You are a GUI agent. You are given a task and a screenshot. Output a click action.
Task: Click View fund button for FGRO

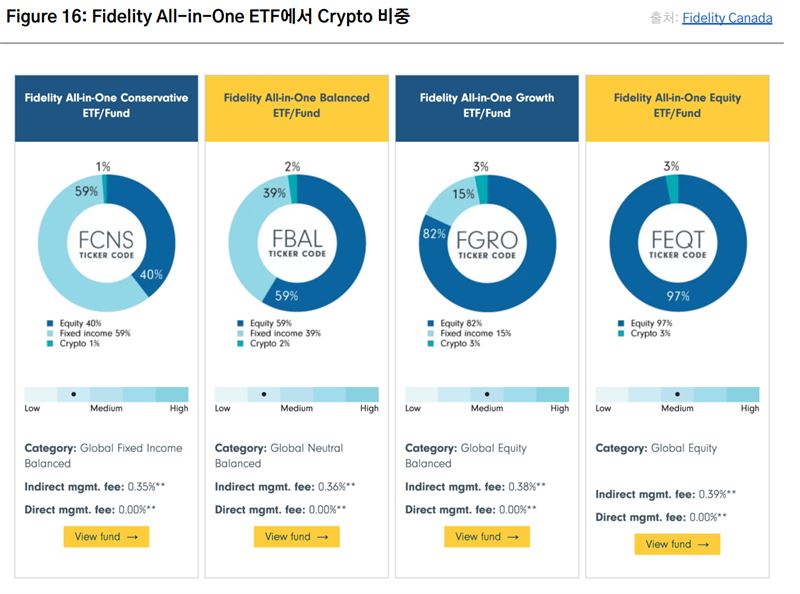click(x=487, y=537)
